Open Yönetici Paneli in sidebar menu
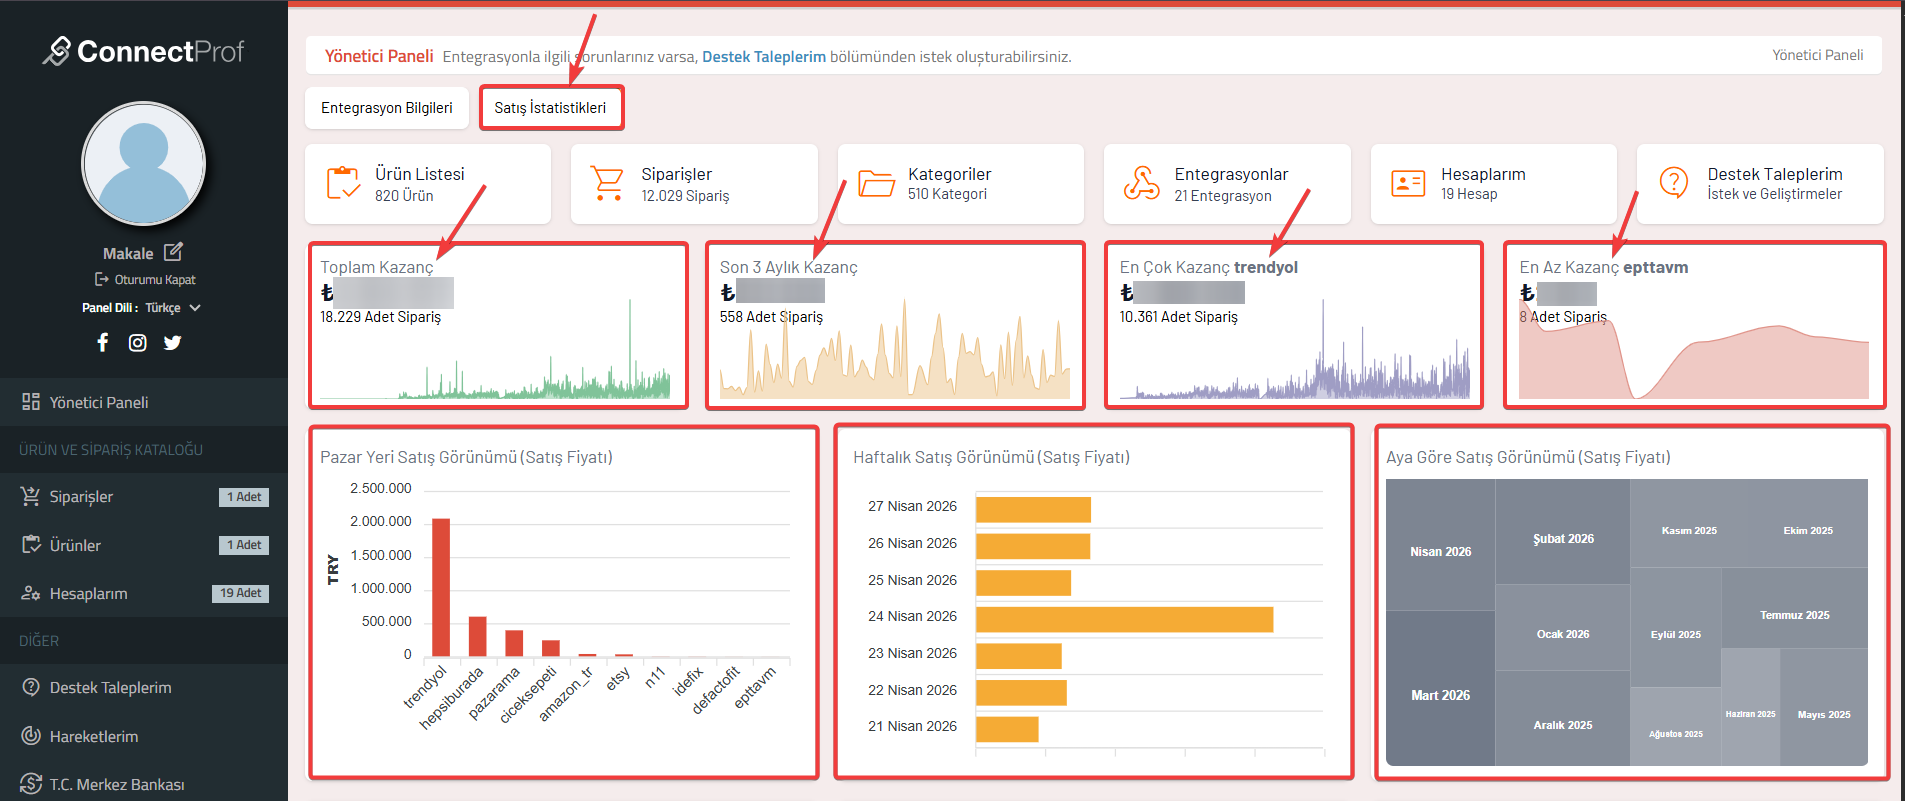Screen dimensions: 1905x801 pyautogui.click(x=99, y=402)
